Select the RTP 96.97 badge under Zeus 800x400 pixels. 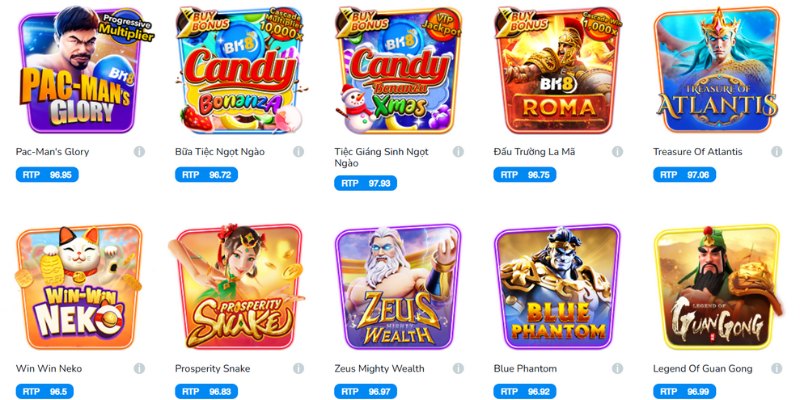[365, 391]
